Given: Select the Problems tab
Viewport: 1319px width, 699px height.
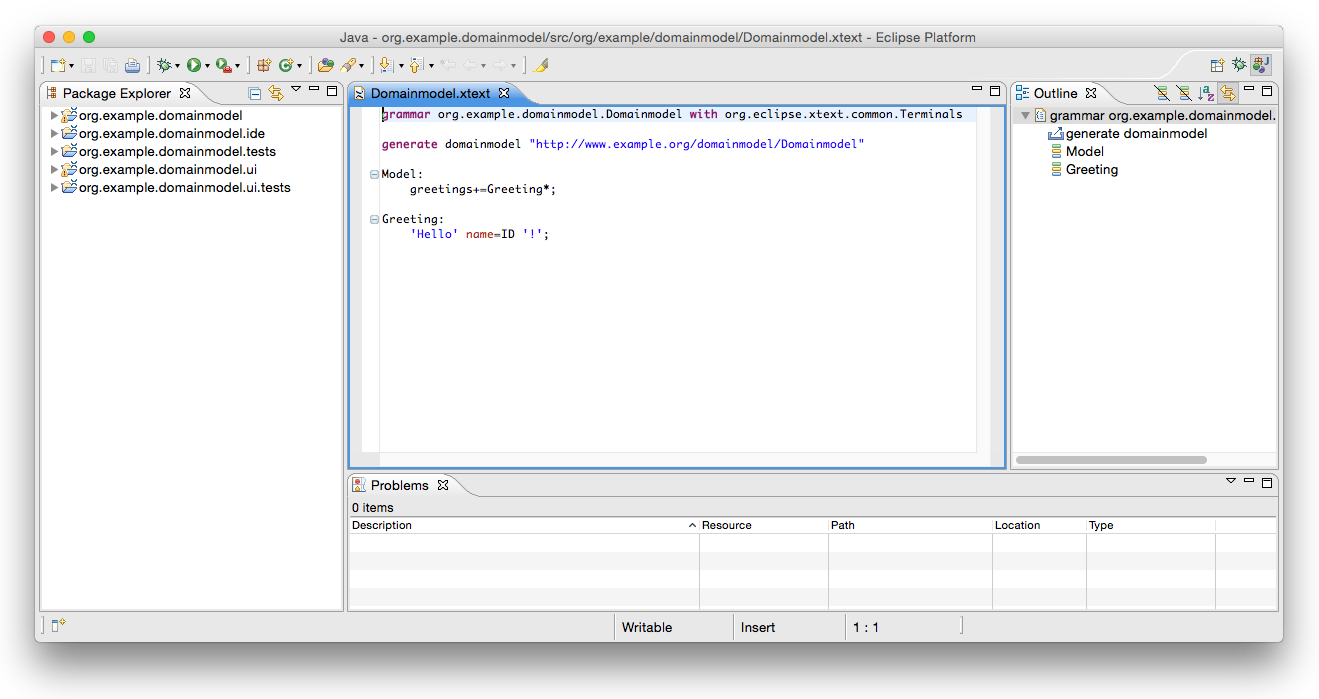Looking at the screenshot, I should click(x=399, y=486).
